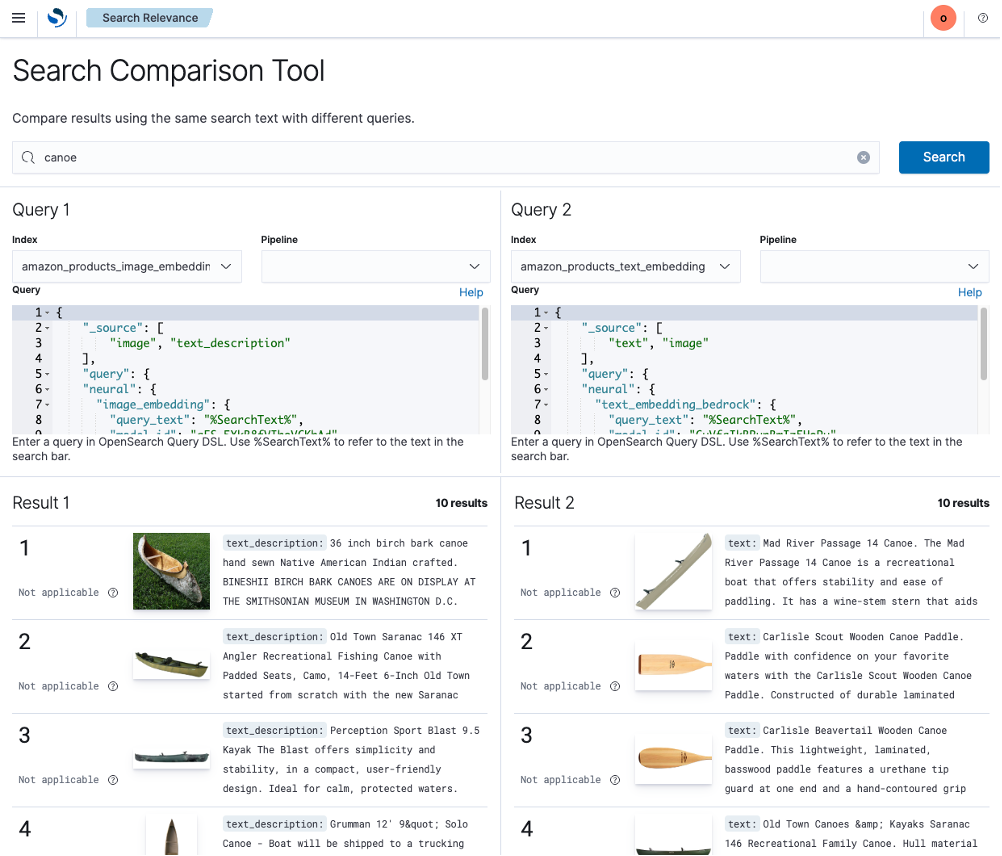
Task: Open the Query 1 Index dropdown
Action: click(x=126, y=266)
